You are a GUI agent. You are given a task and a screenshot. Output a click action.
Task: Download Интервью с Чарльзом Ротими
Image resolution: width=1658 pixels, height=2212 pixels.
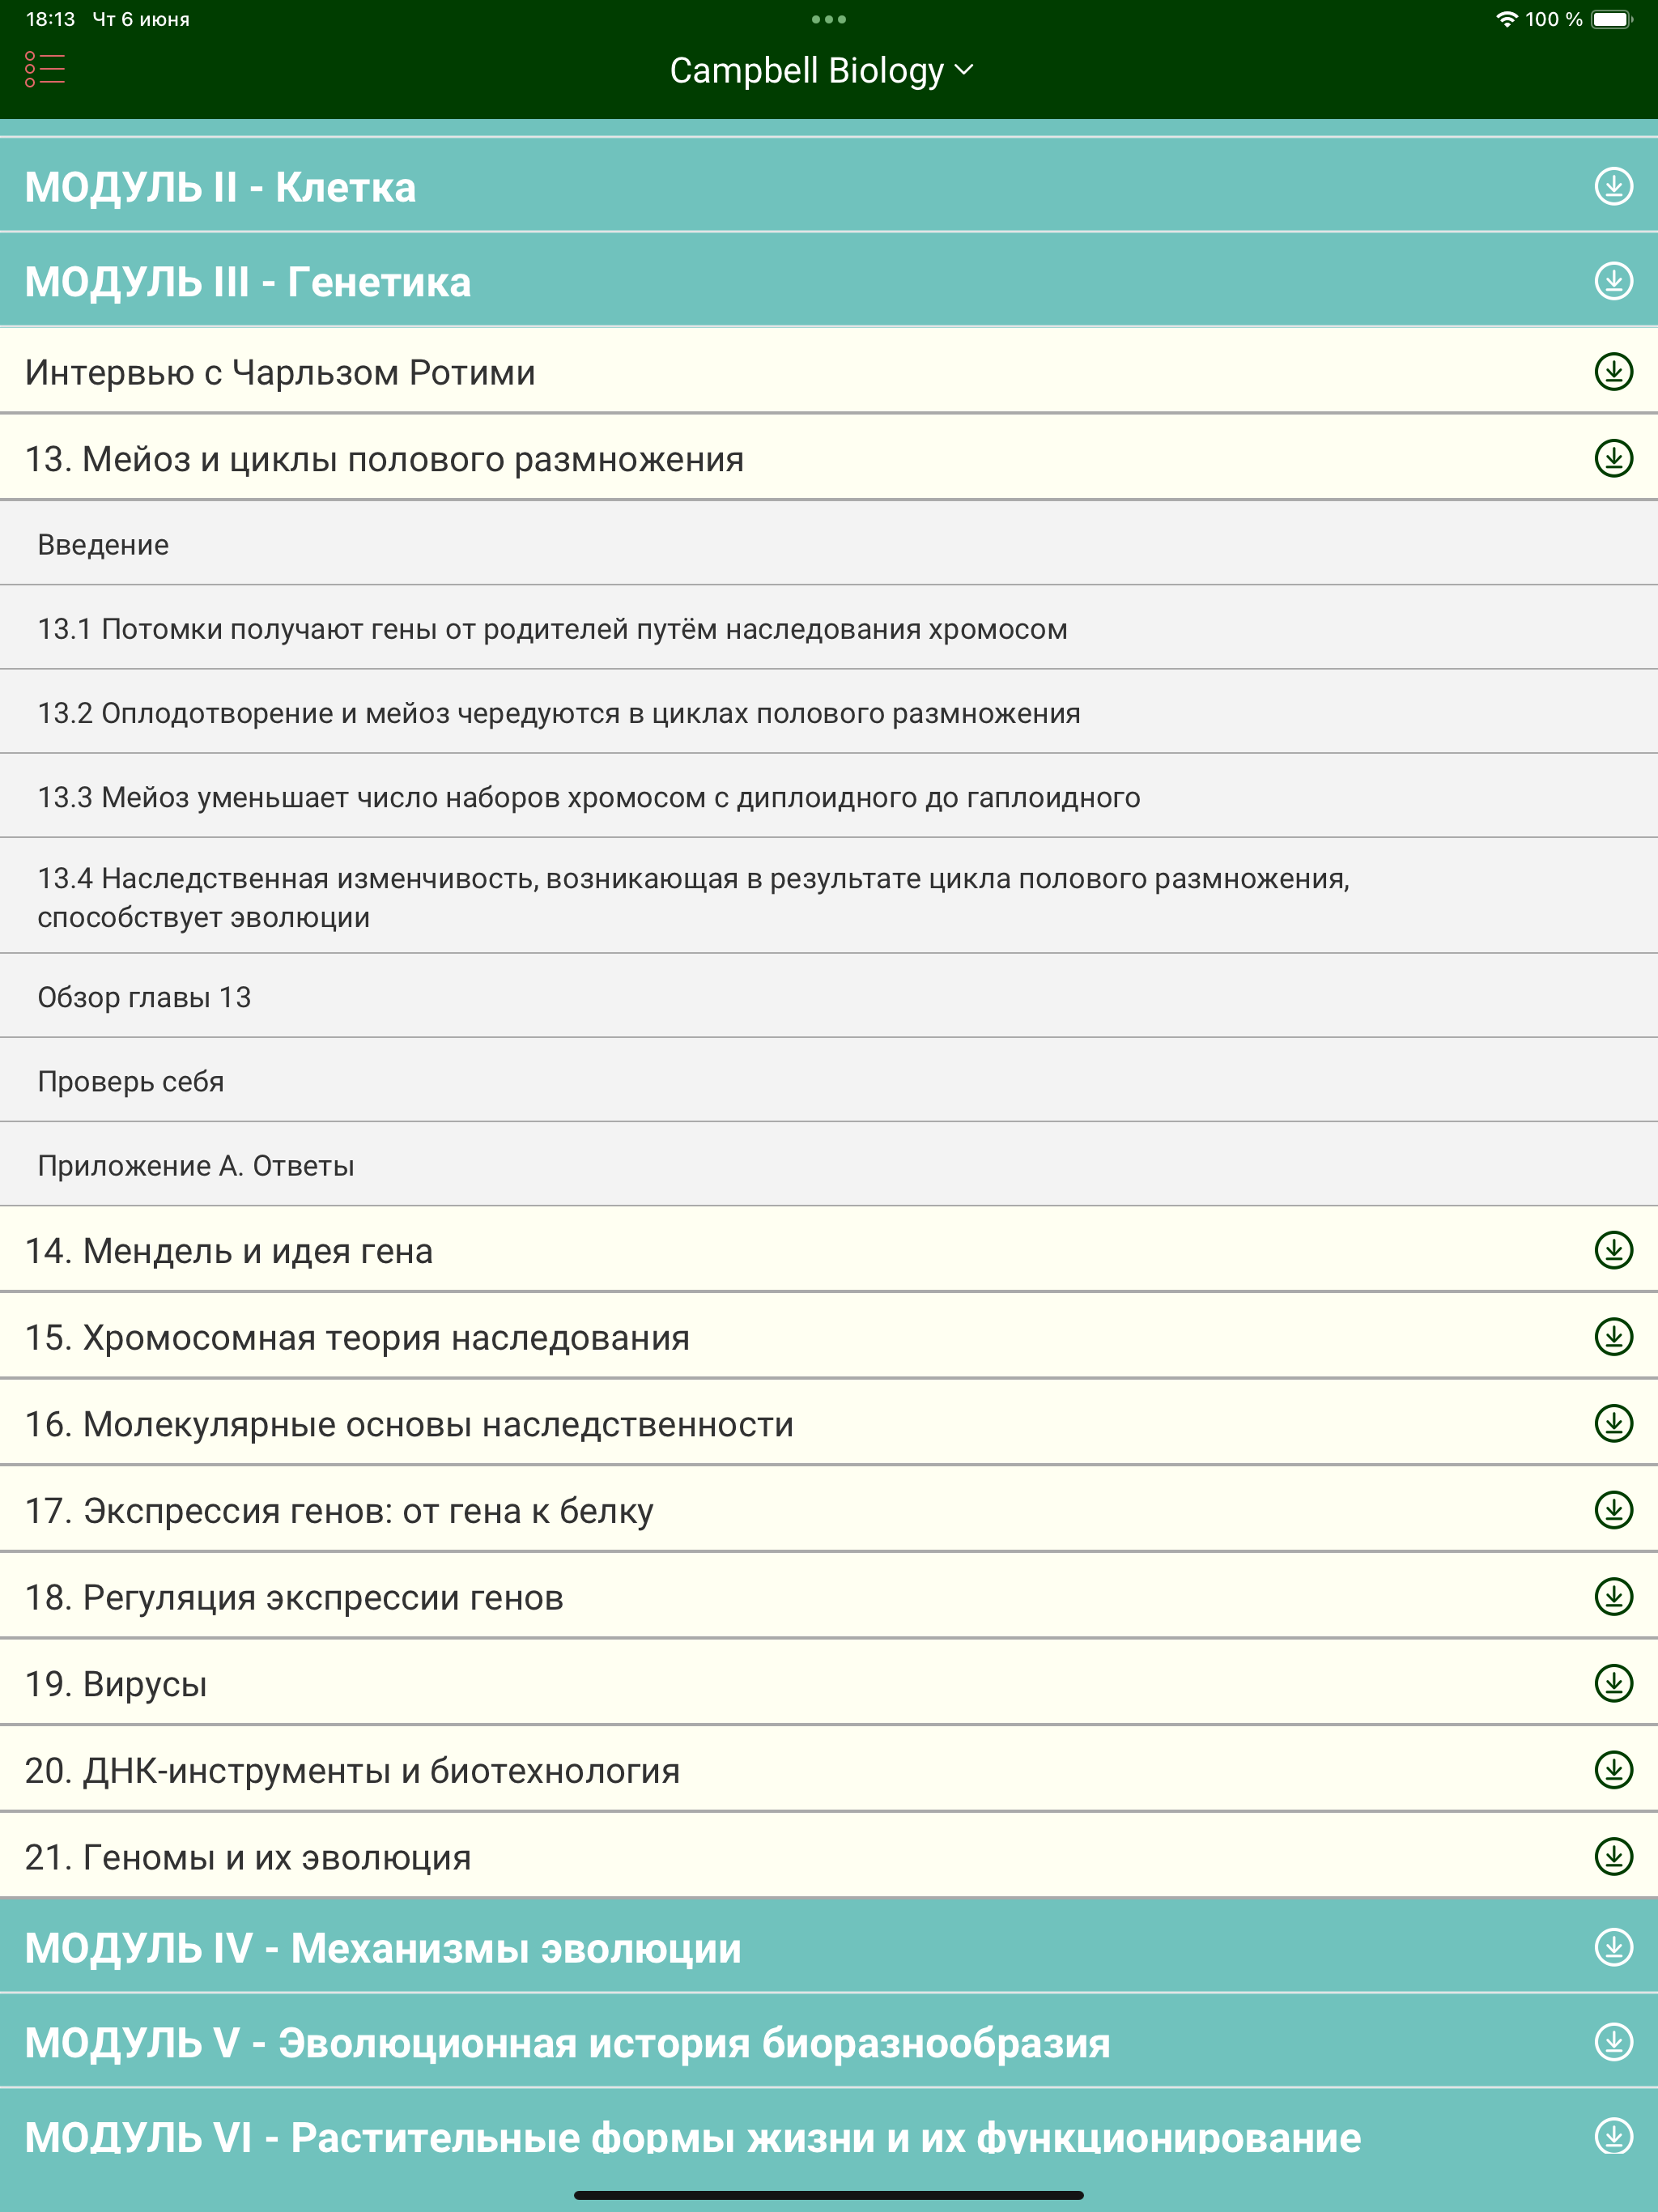click(x=1613, y=371)
